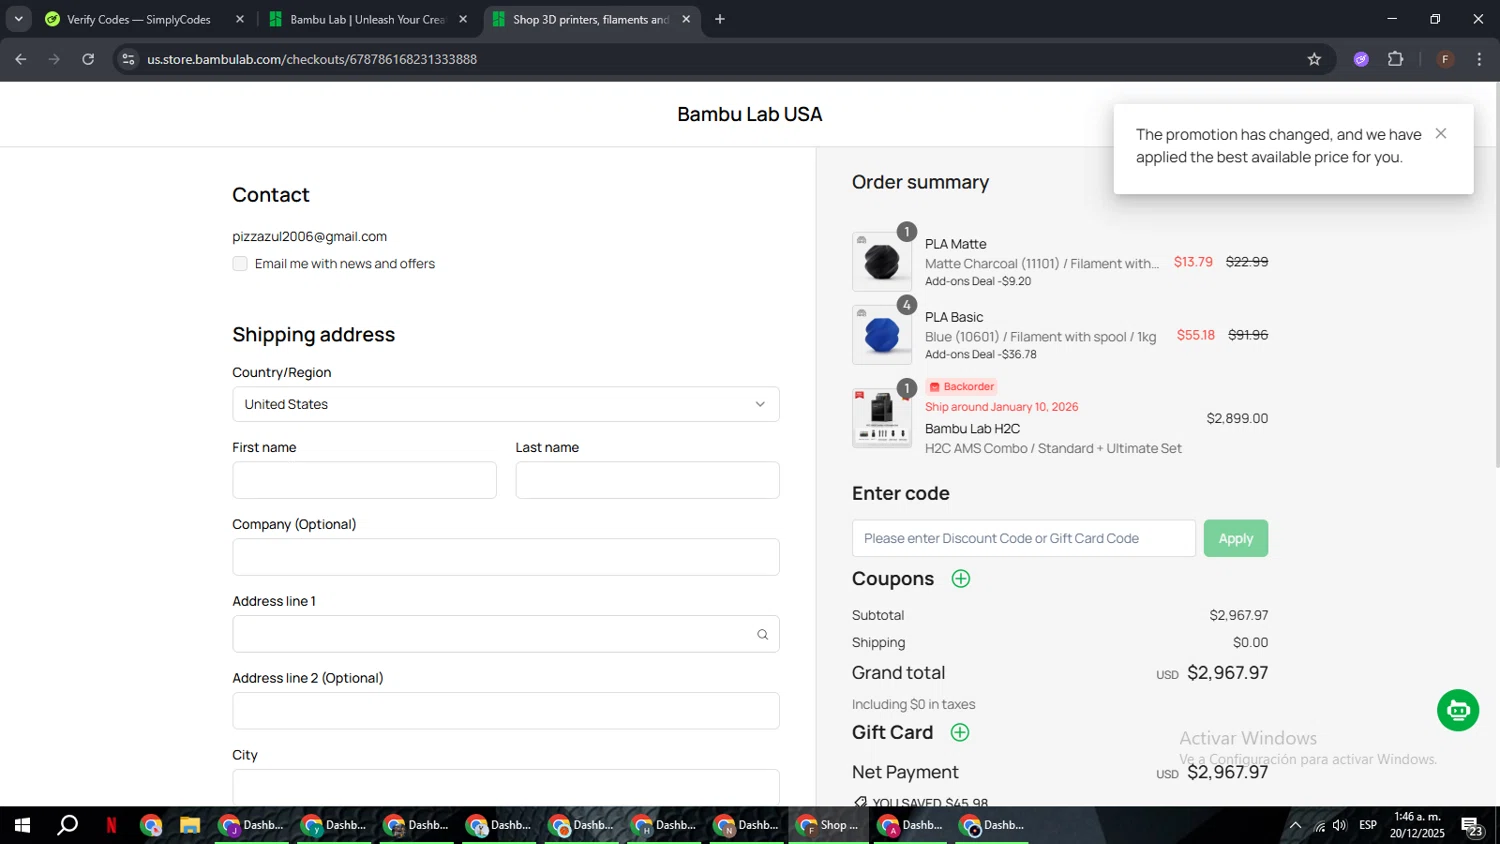Go back to the previous page
Image resolution: width=1500 pixels, height=844 pixels.
click(21, 59)
